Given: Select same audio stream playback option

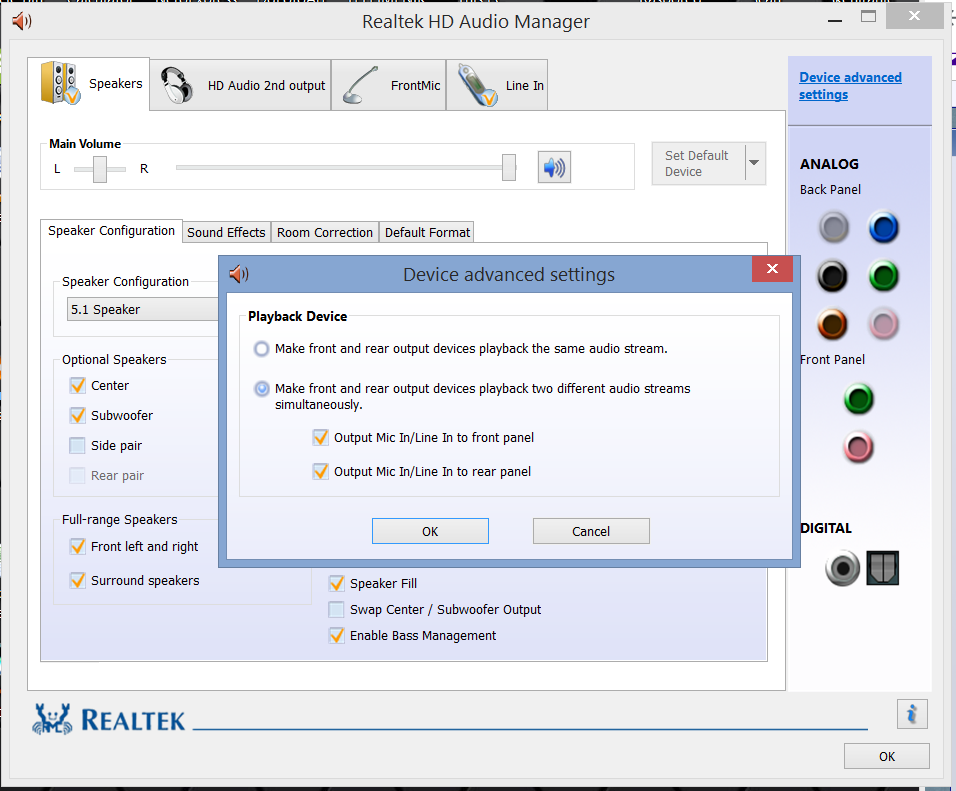Looking at the screenshot, I should (262, 349).
